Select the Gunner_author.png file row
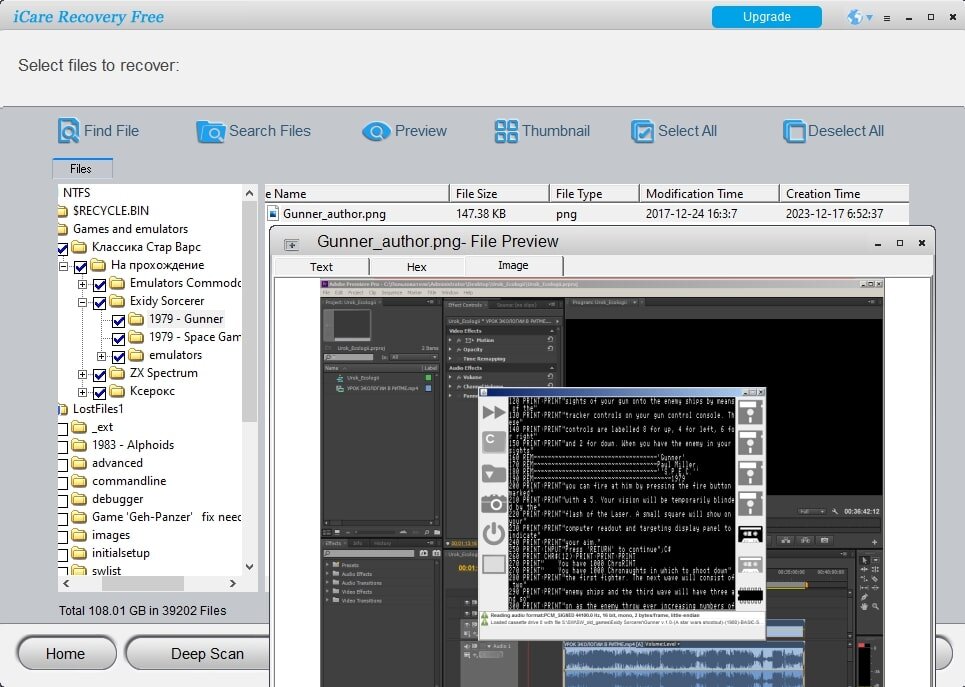This screenshot has width=965, height=687. [587, 214]
